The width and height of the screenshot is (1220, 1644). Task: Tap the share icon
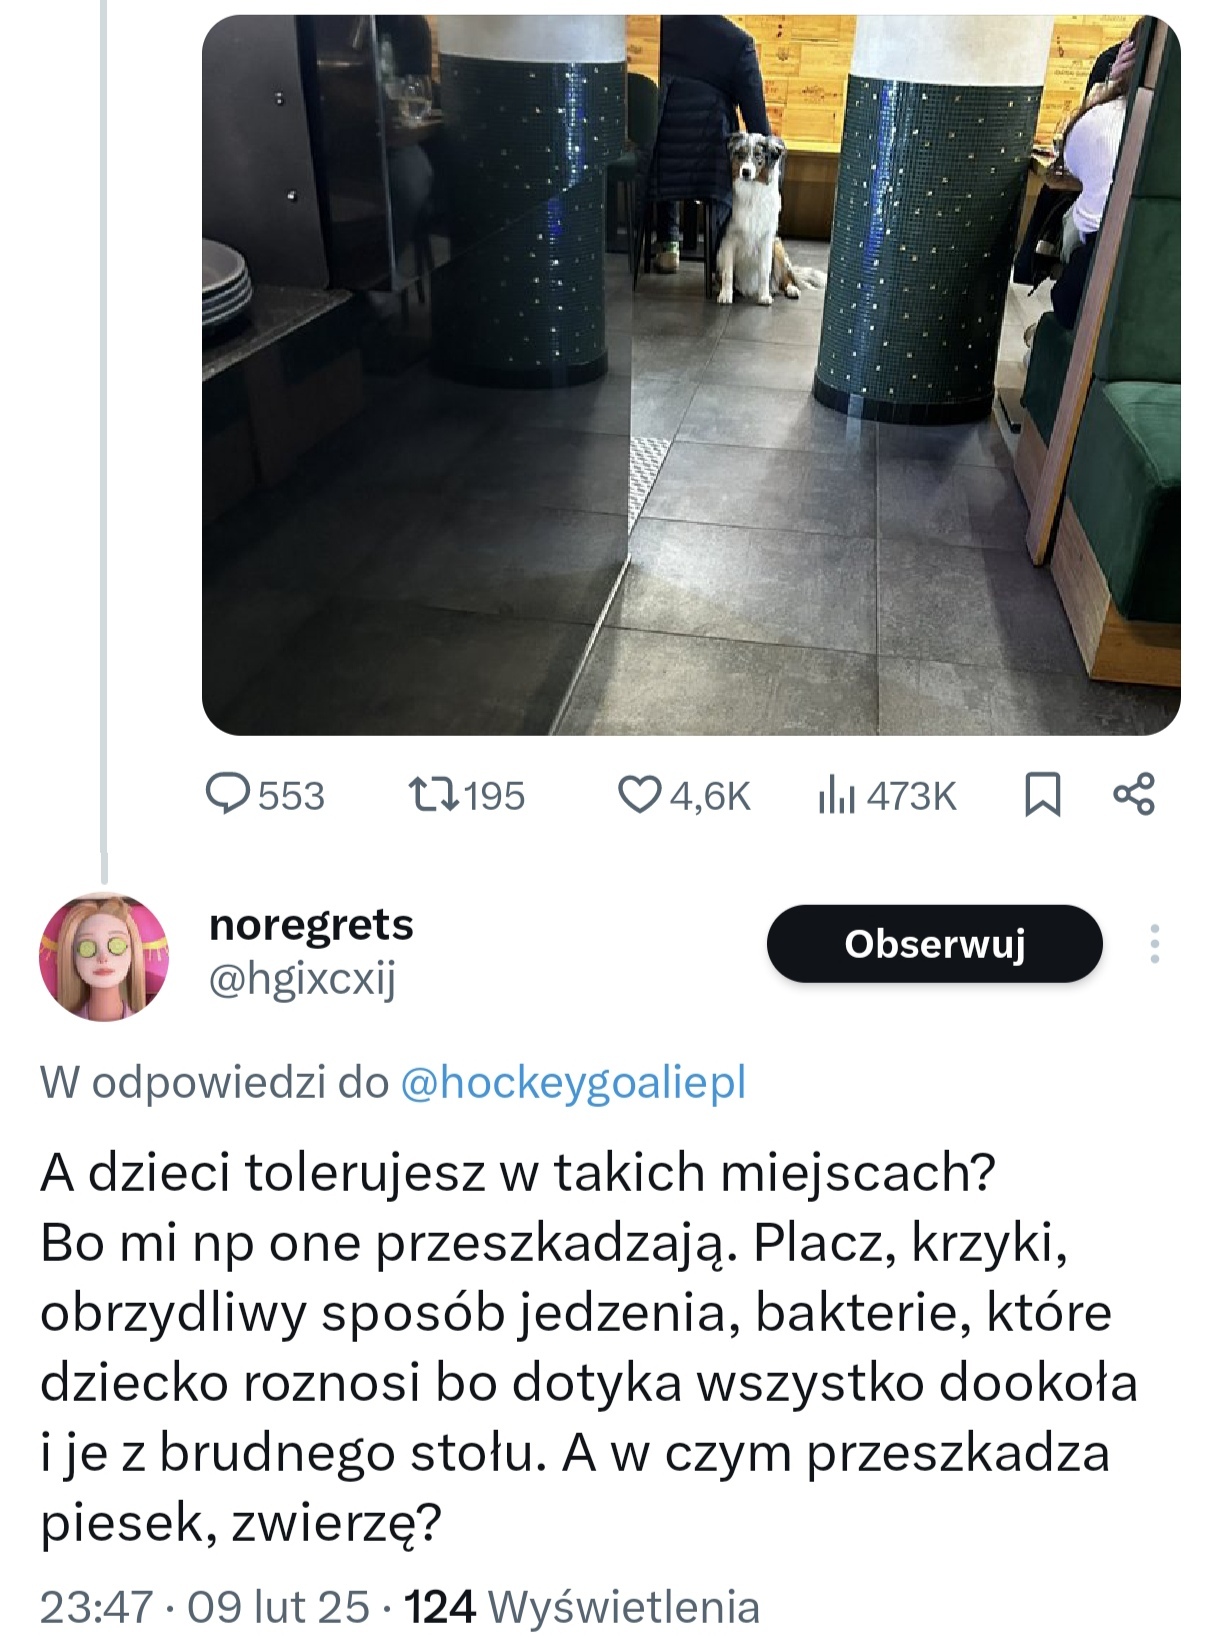[1134, 795]
